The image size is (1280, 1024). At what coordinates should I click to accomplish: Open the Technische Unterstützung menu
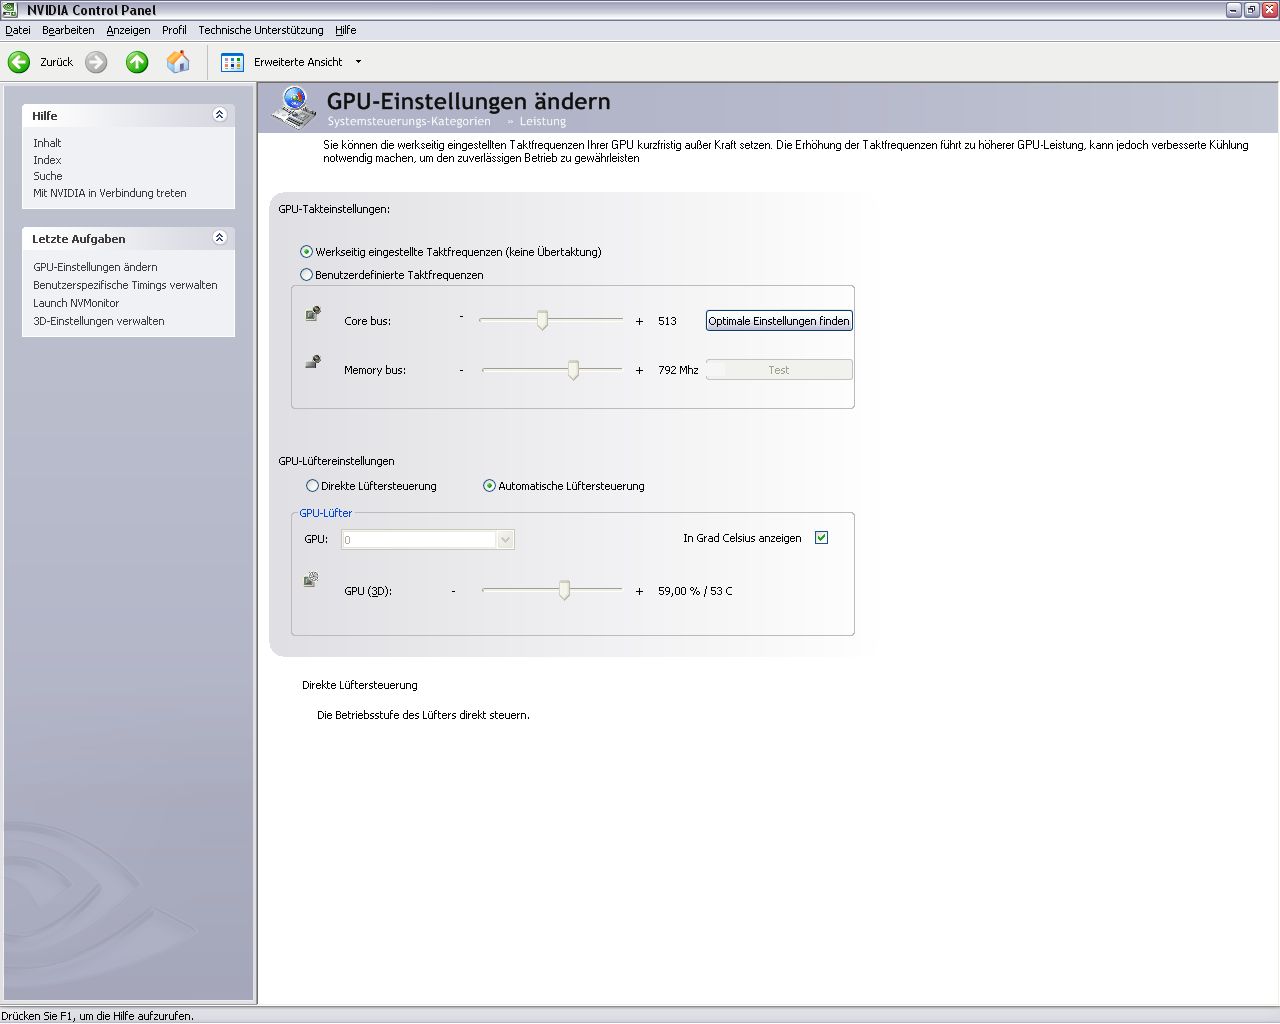tap(261, 30)
